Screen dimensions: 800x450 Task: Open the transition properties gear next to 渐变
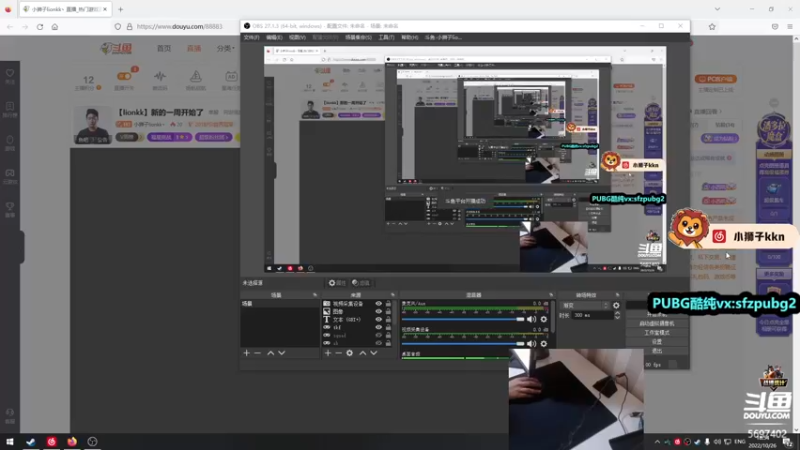[616, 306]
